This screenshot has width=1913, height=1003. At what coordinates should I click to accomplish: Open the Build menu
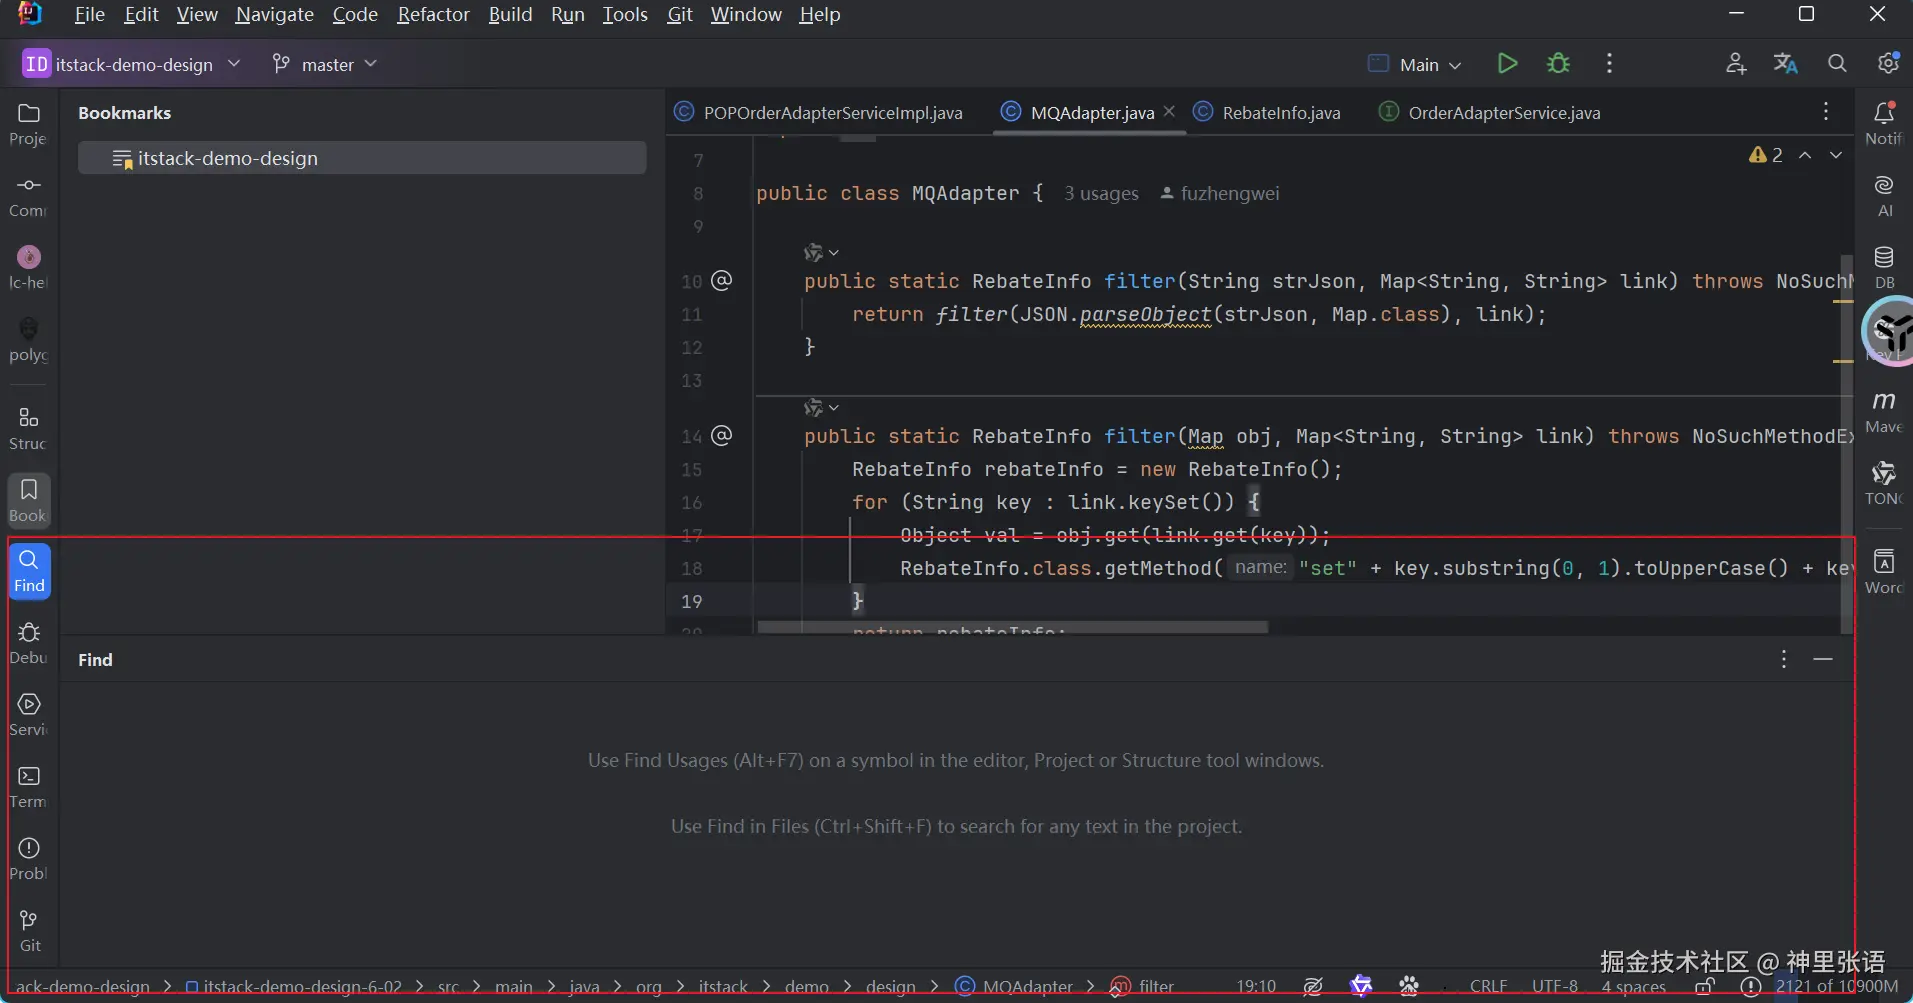[x=510, y=14]
